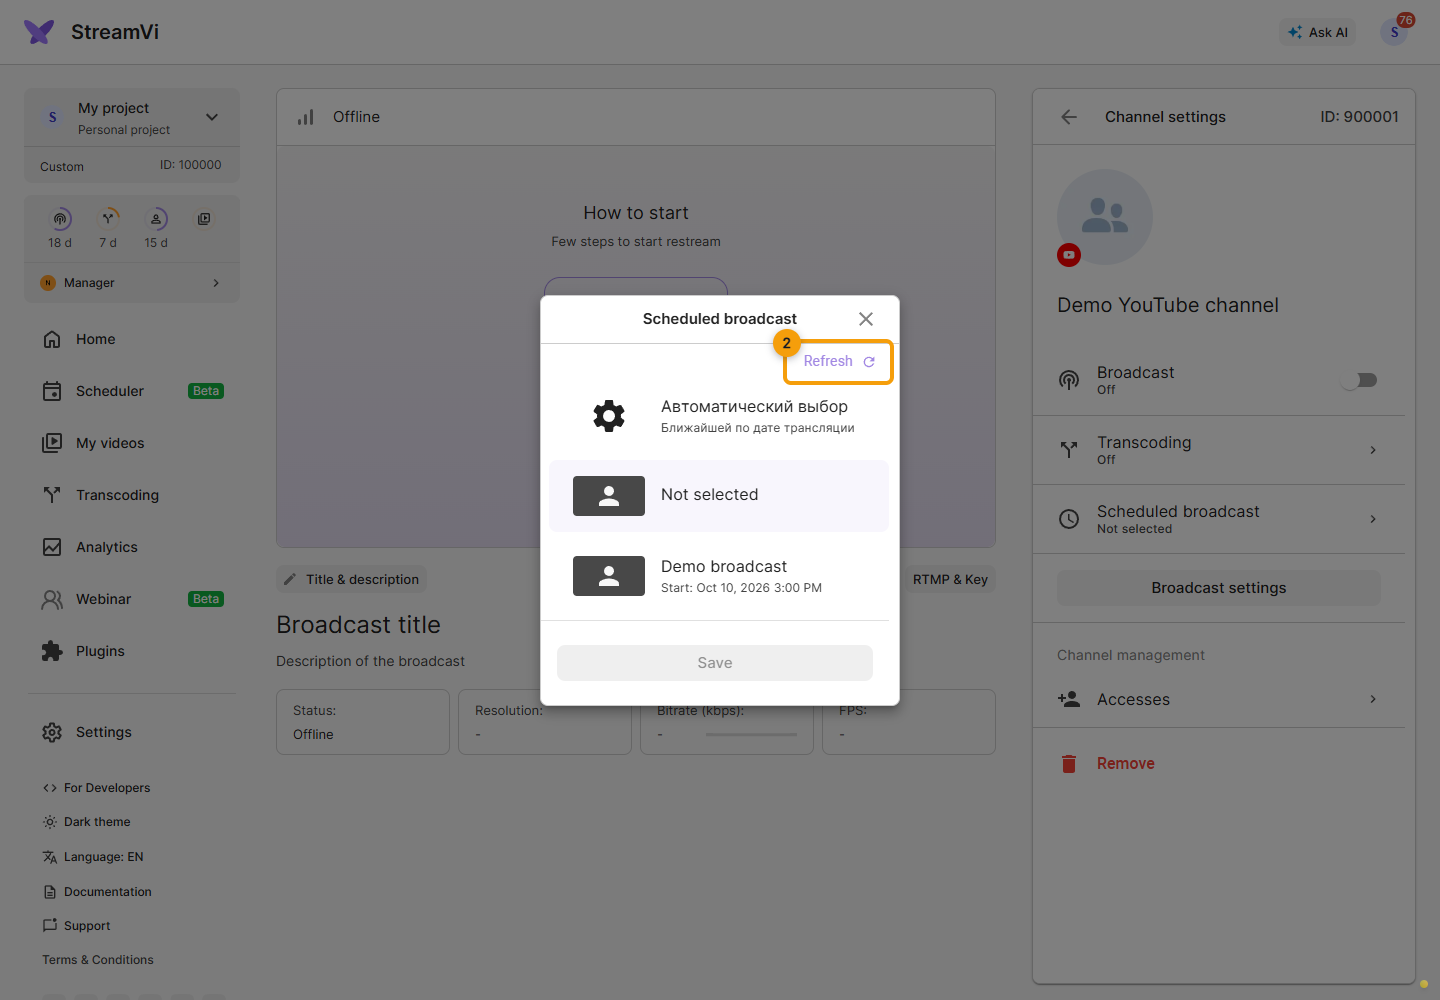Click the StreamVi butterfly logo
This screenshot has height=1000, width=1440.
pos(39,32)
